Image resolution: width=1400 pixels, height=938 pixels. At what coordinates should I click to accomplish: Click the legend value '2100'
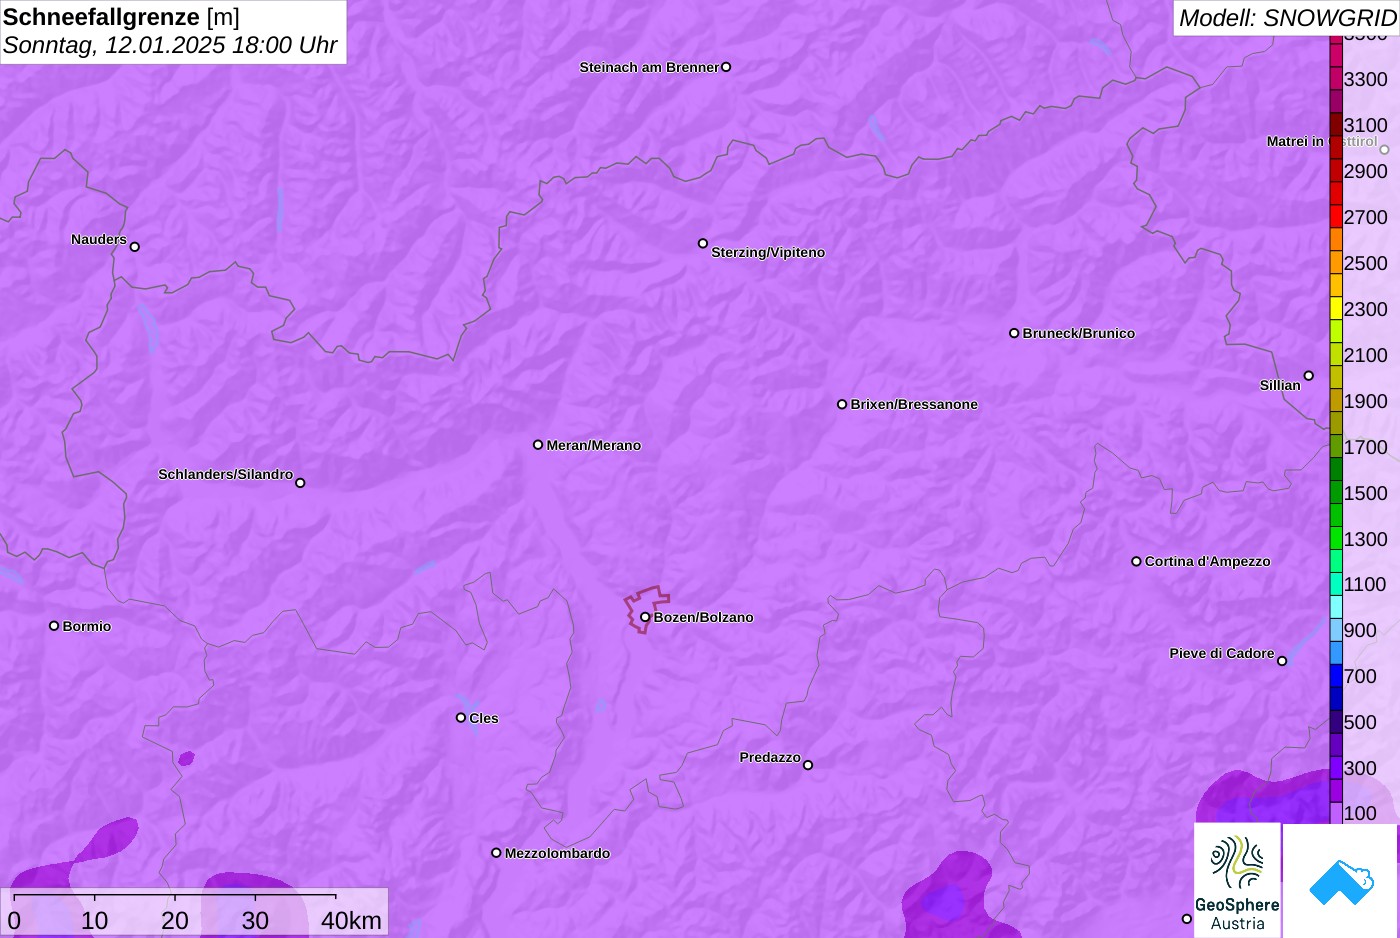[1365, 355]
